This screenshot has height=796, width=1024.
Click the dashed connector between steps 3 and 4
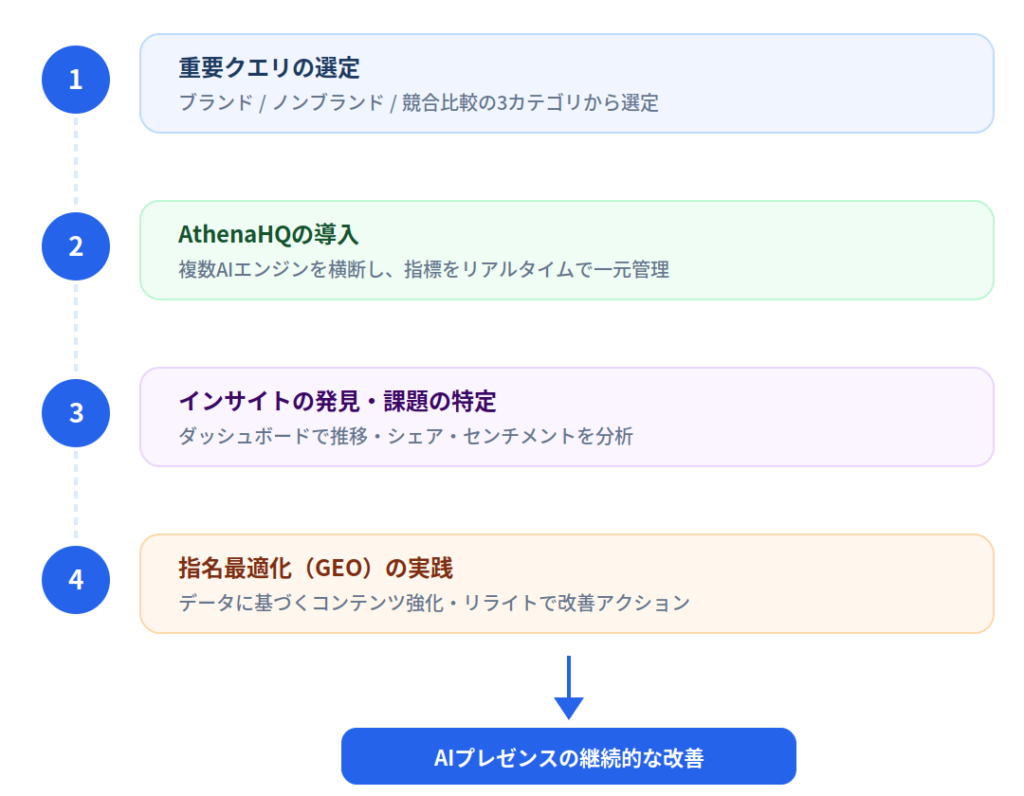(x=75, y=496)
